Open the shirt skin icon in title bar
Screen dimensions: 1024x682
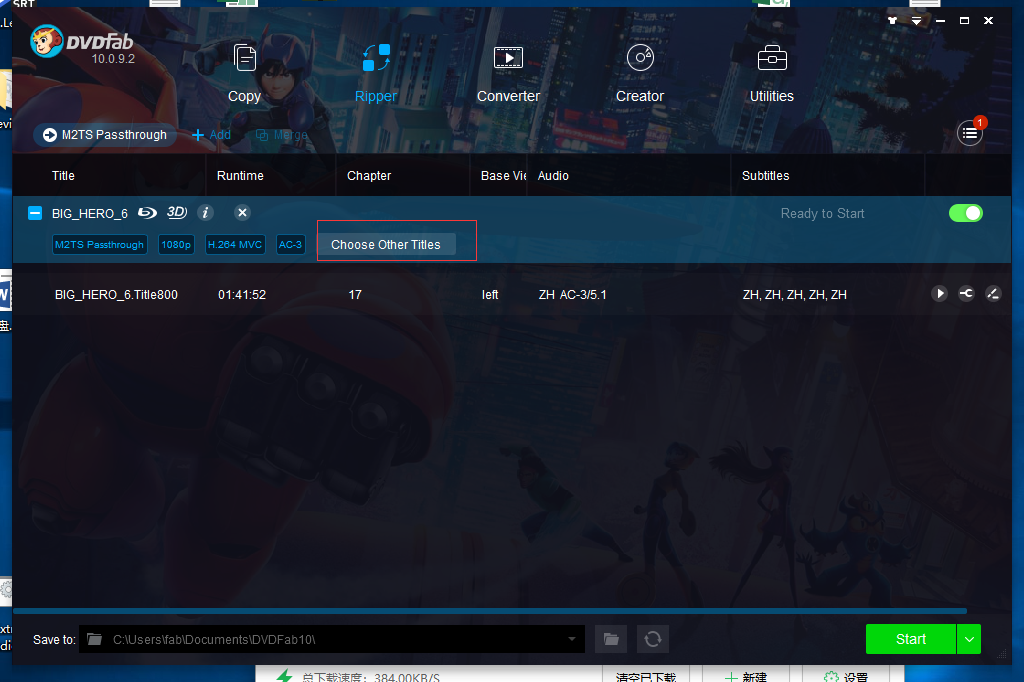pos(893,21)
